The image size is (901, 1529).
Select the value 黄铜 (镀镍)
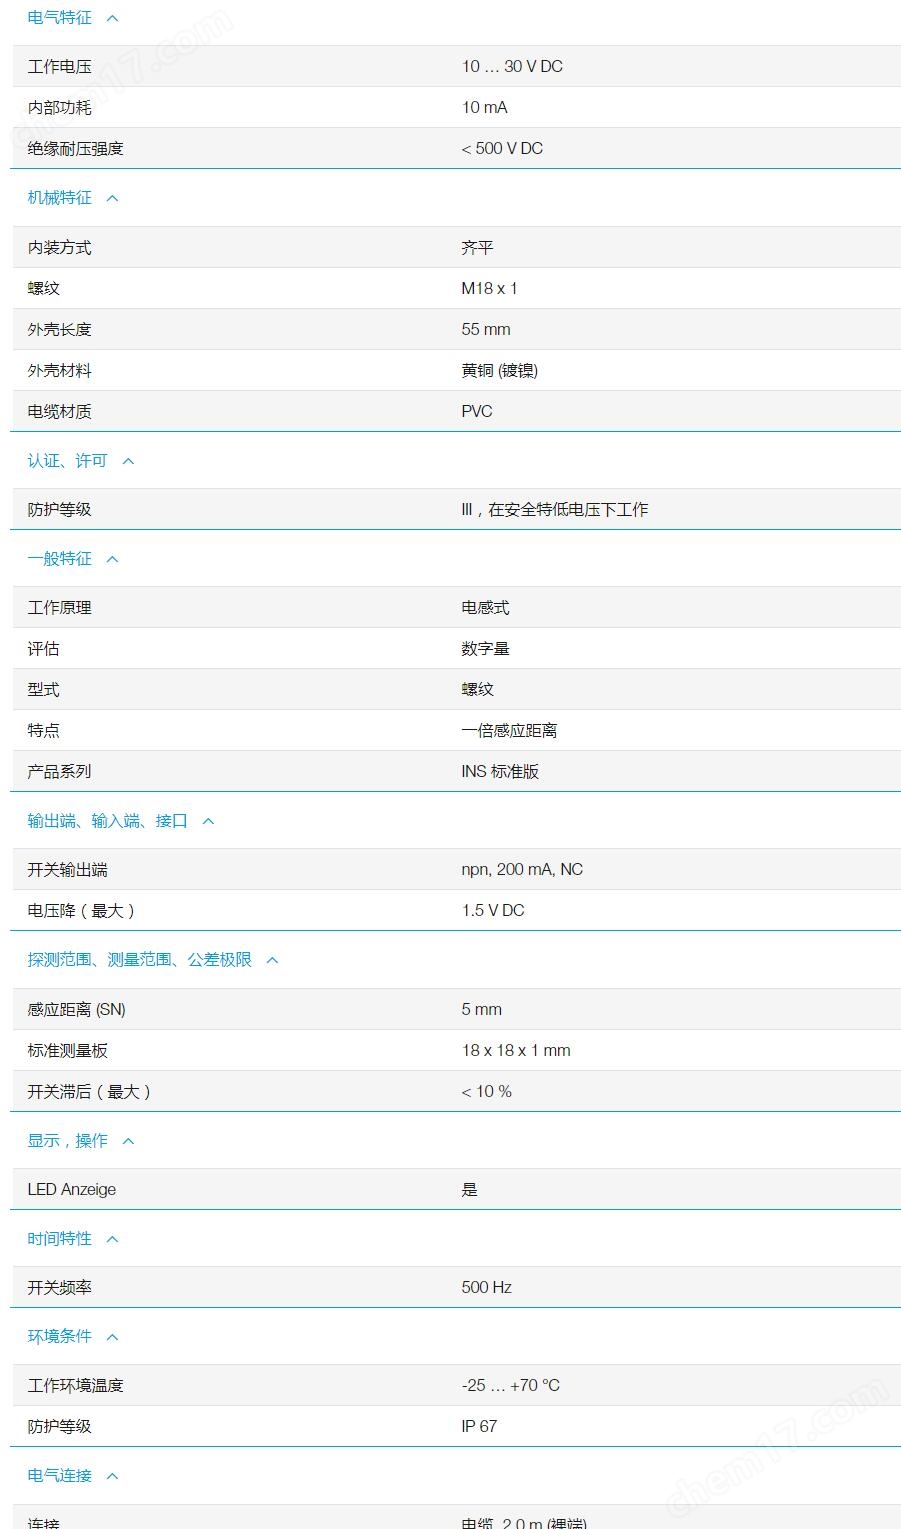[x=500, y=371]
